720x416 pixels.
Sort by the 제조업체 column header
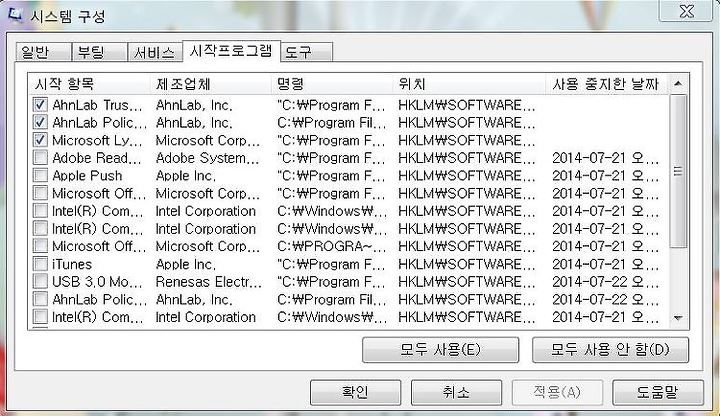tap(211, 84)
